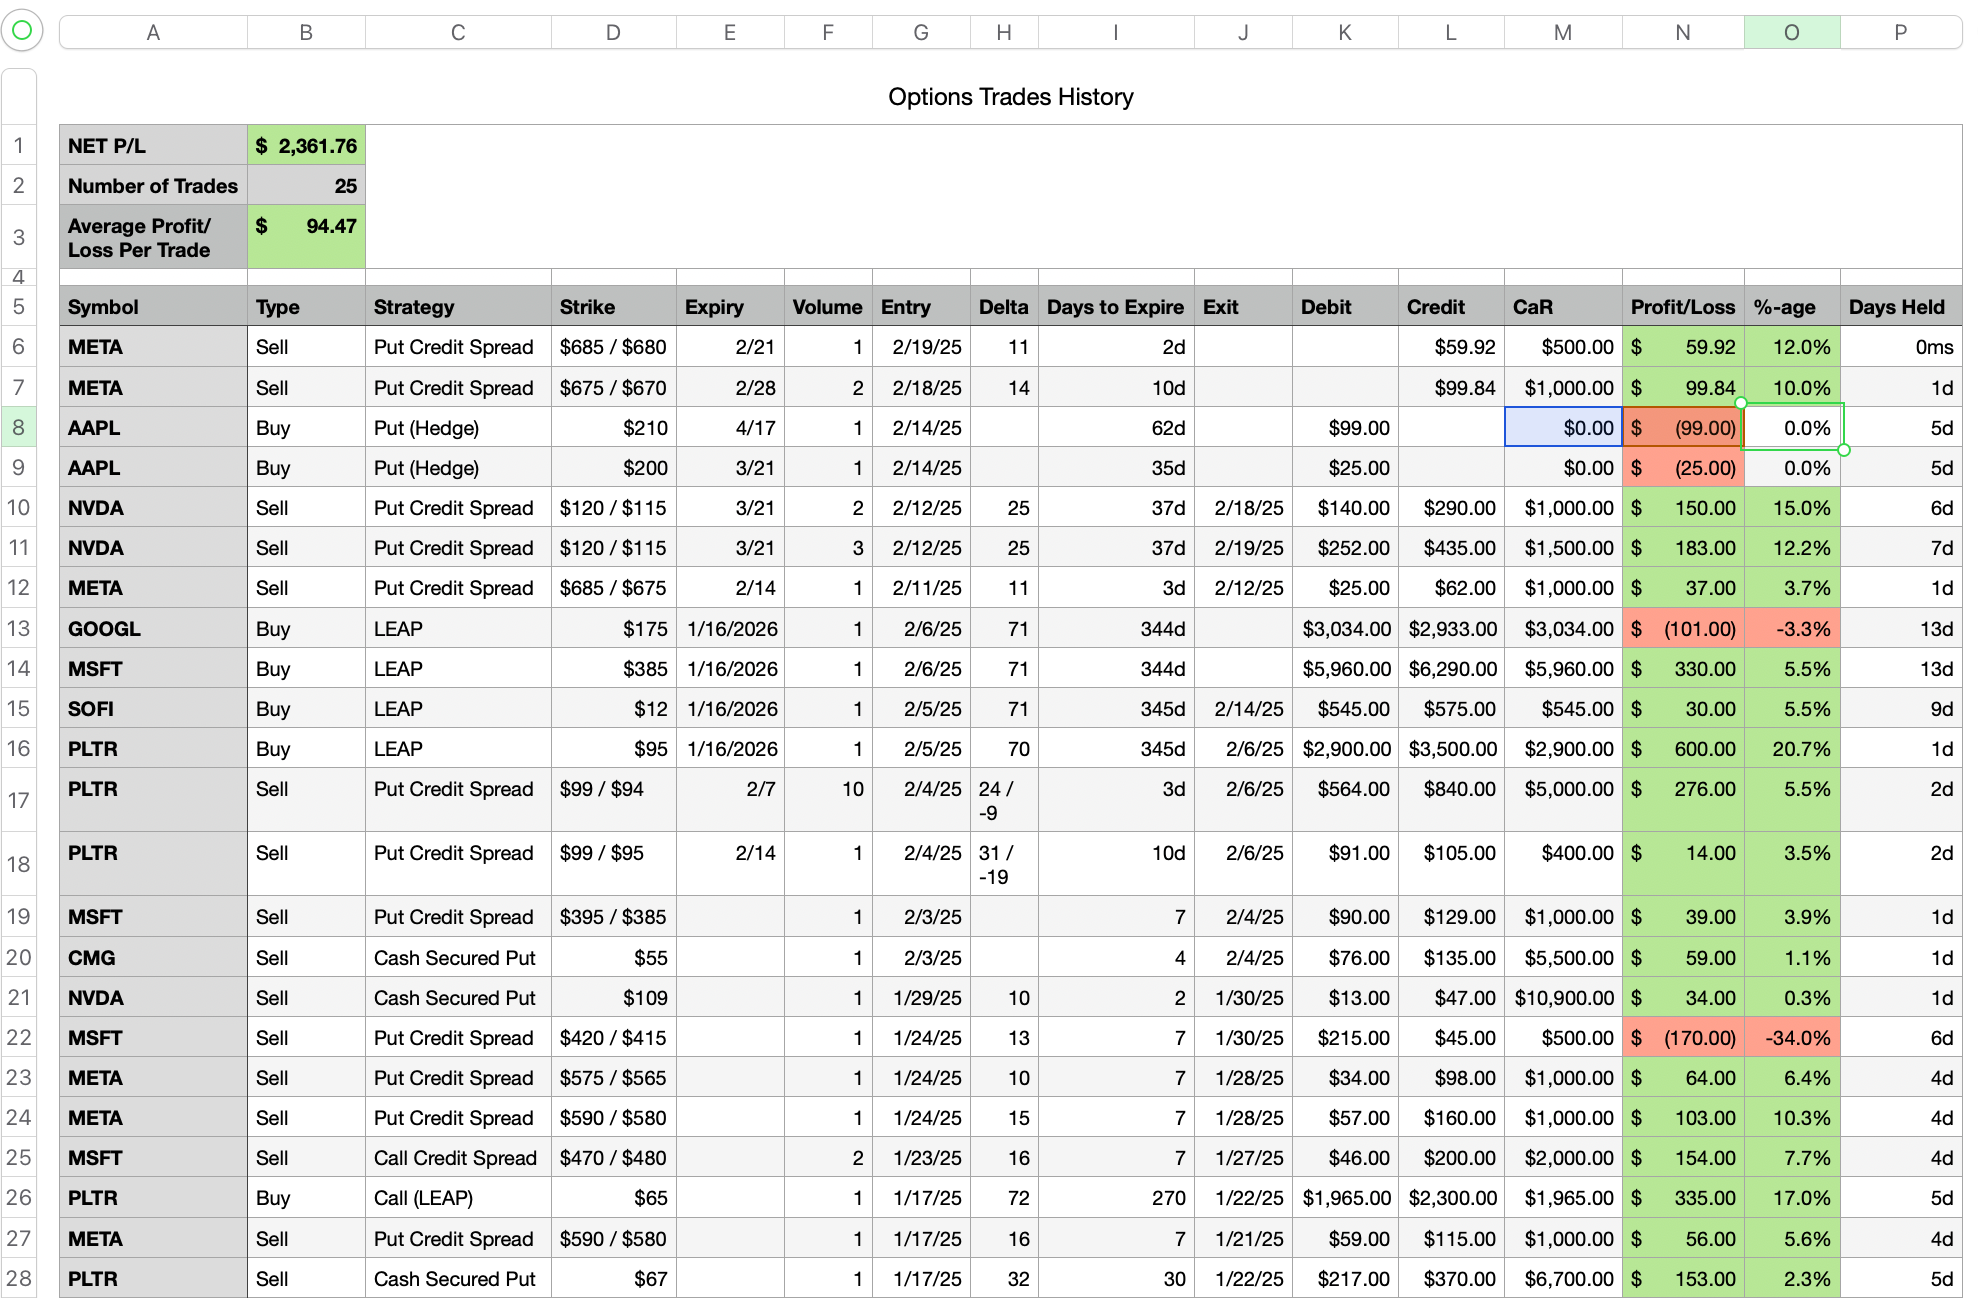This screenshot has height=1298, width=1978.
Task: Select the 183.00 profit cell
Action: coord(1683,547)
